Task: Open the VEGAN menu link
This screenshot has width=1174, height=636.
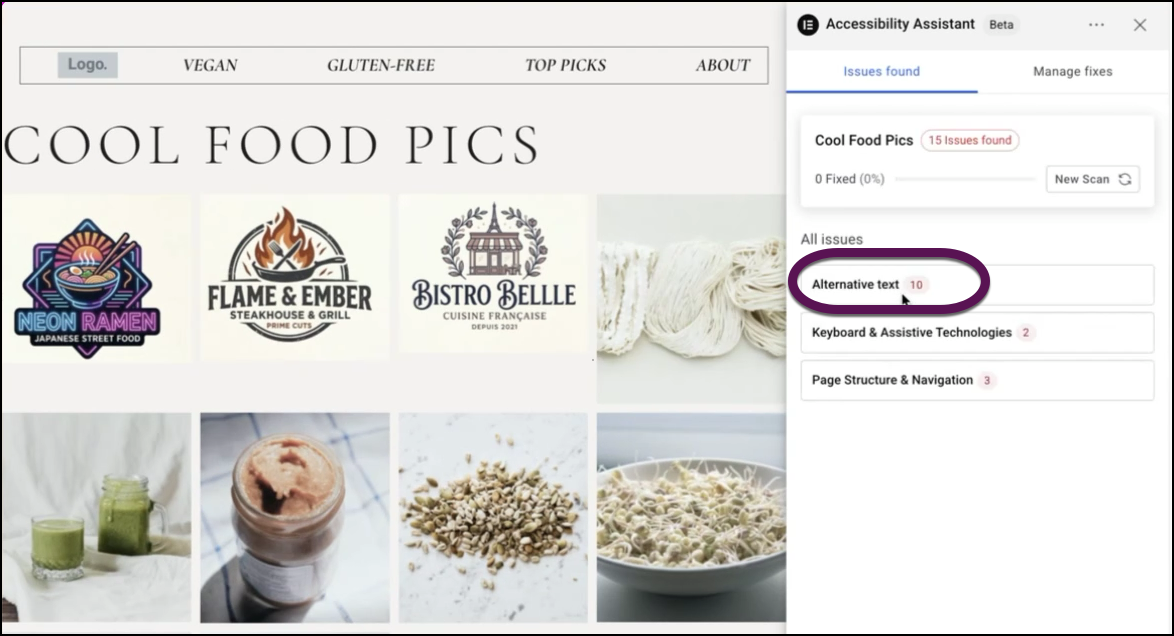Action: [210, 66]
